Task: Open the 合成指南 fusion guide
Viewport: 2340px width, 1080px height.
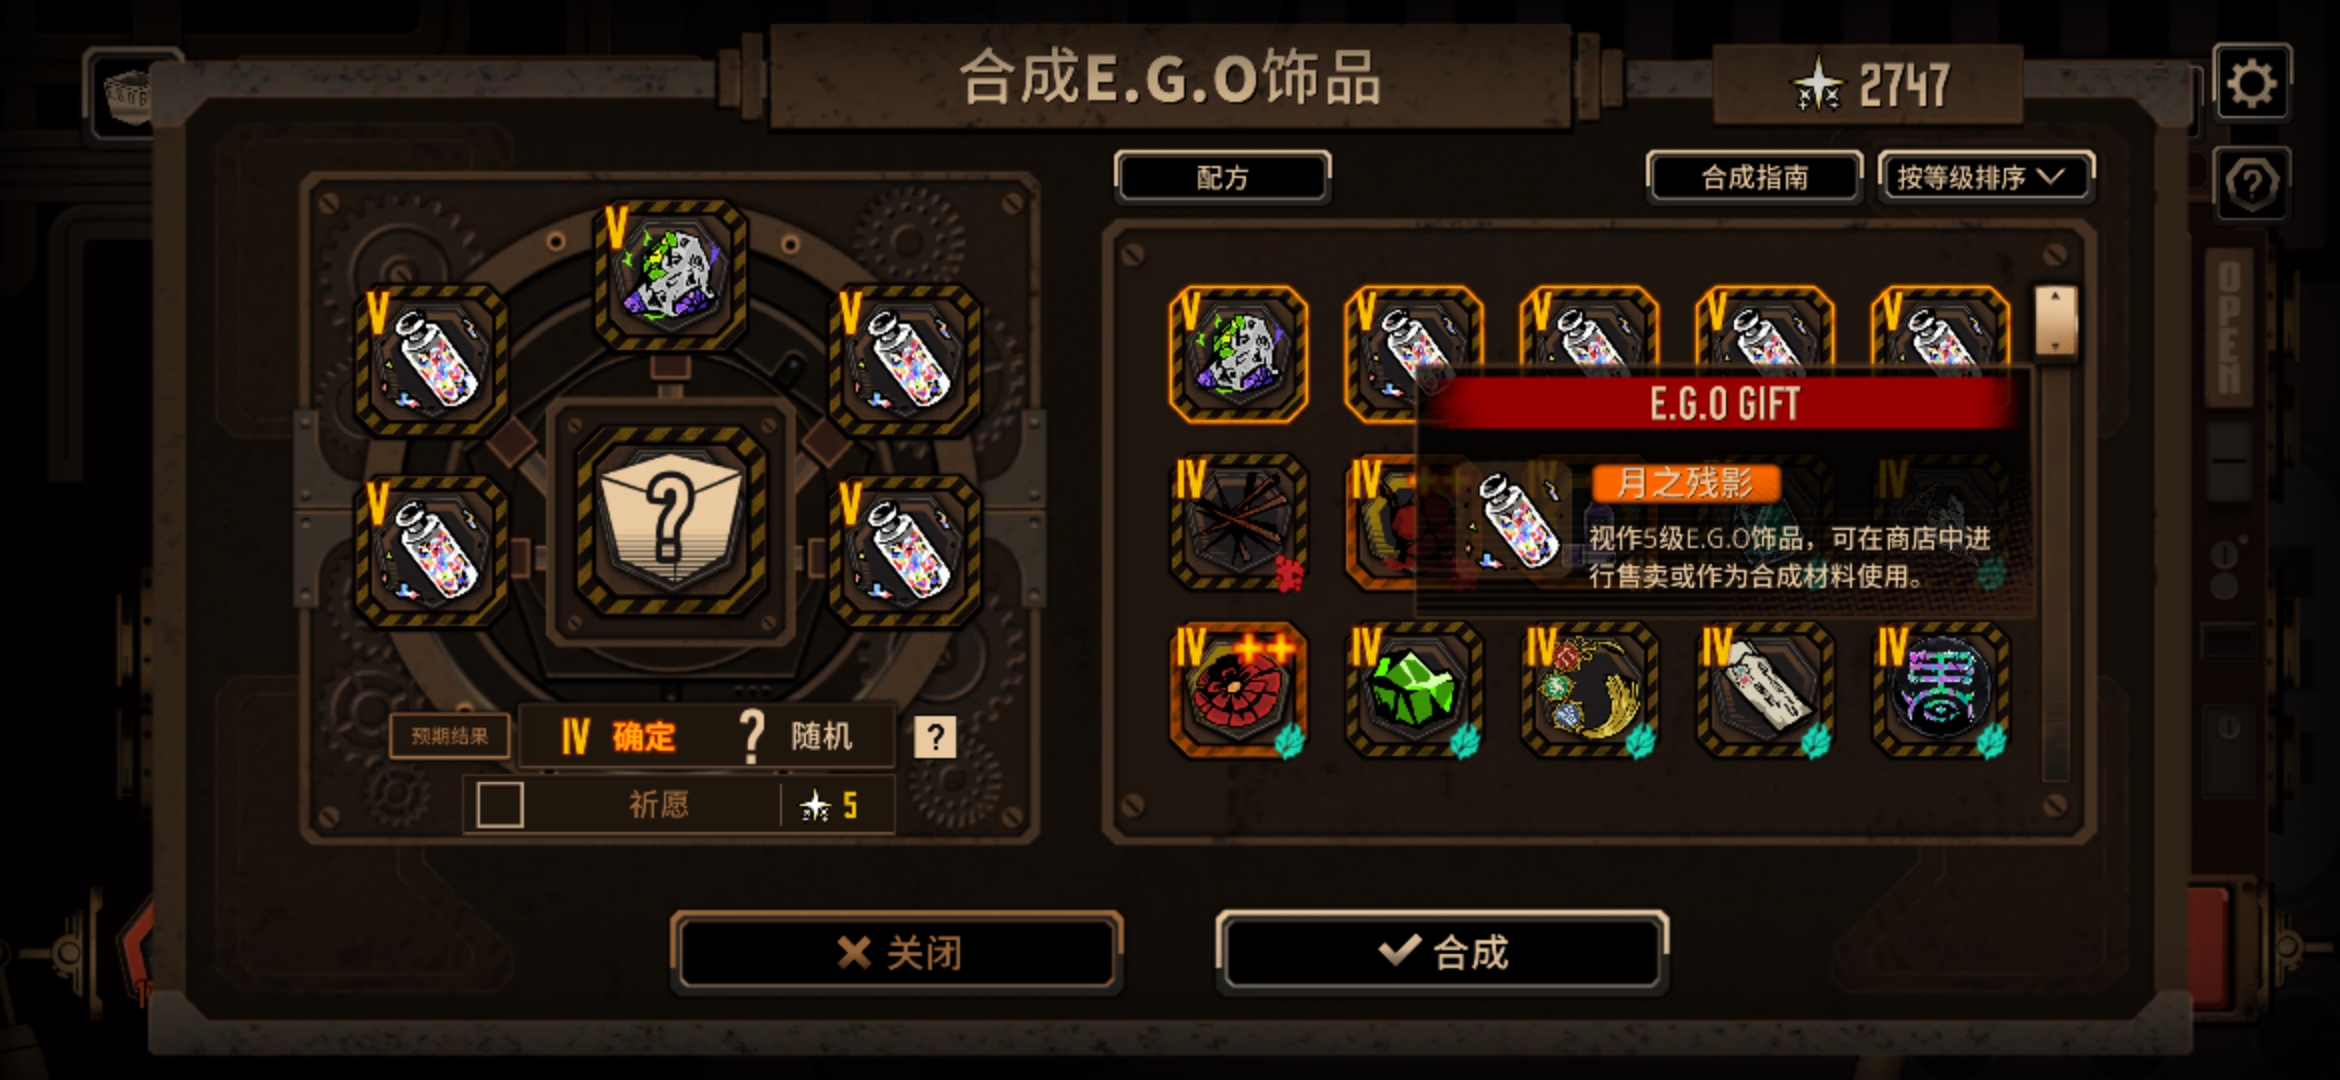Action: point(1754,178)
